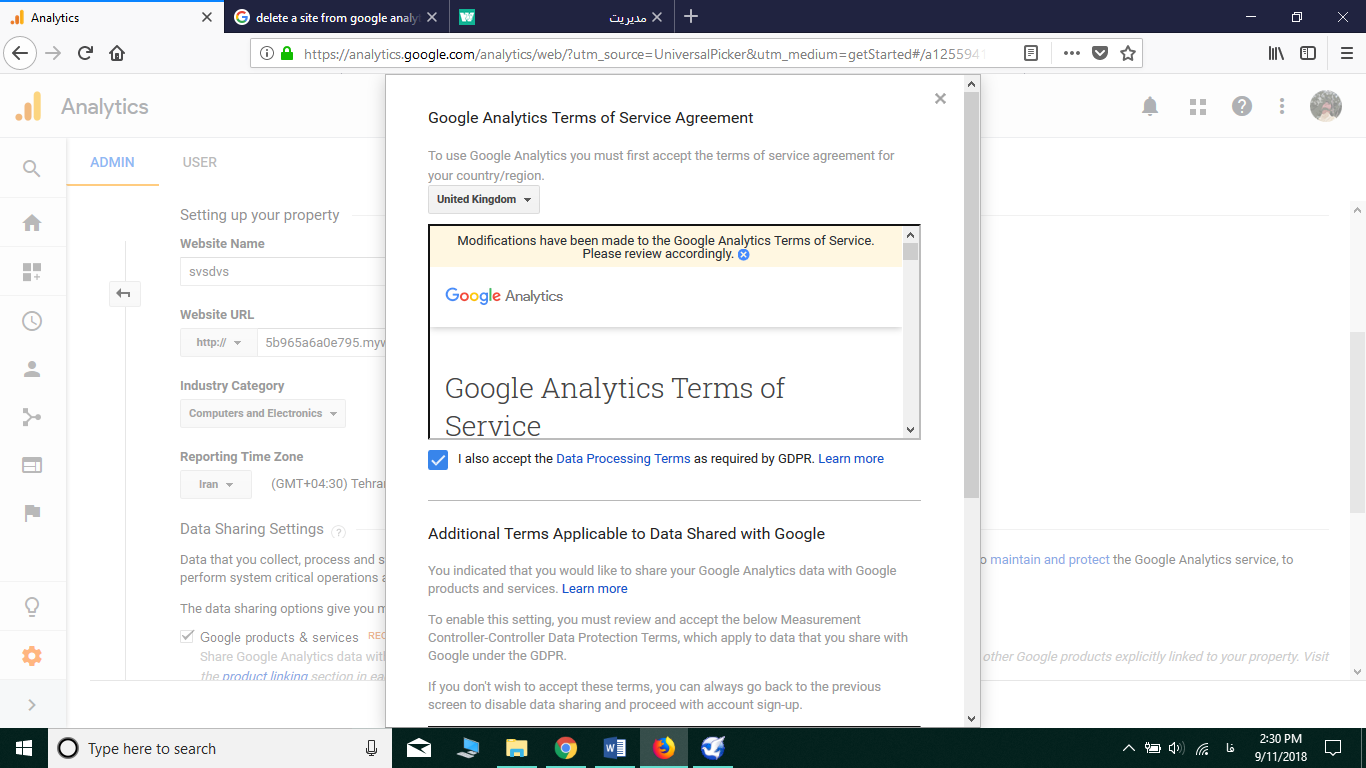The width and height of the screenshot is (1366, 768).
Task: Uncheck the Data Processing Terms checkbox
Action: click(x=438, y=459)
